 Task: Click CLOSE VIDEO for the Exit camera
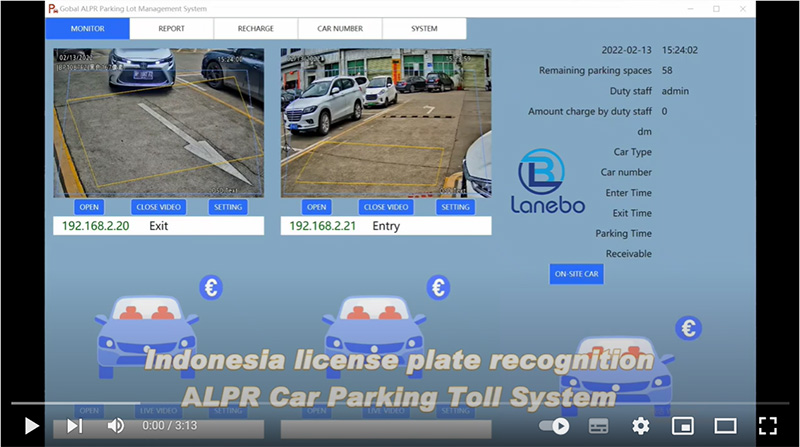[x=159, y=207]
